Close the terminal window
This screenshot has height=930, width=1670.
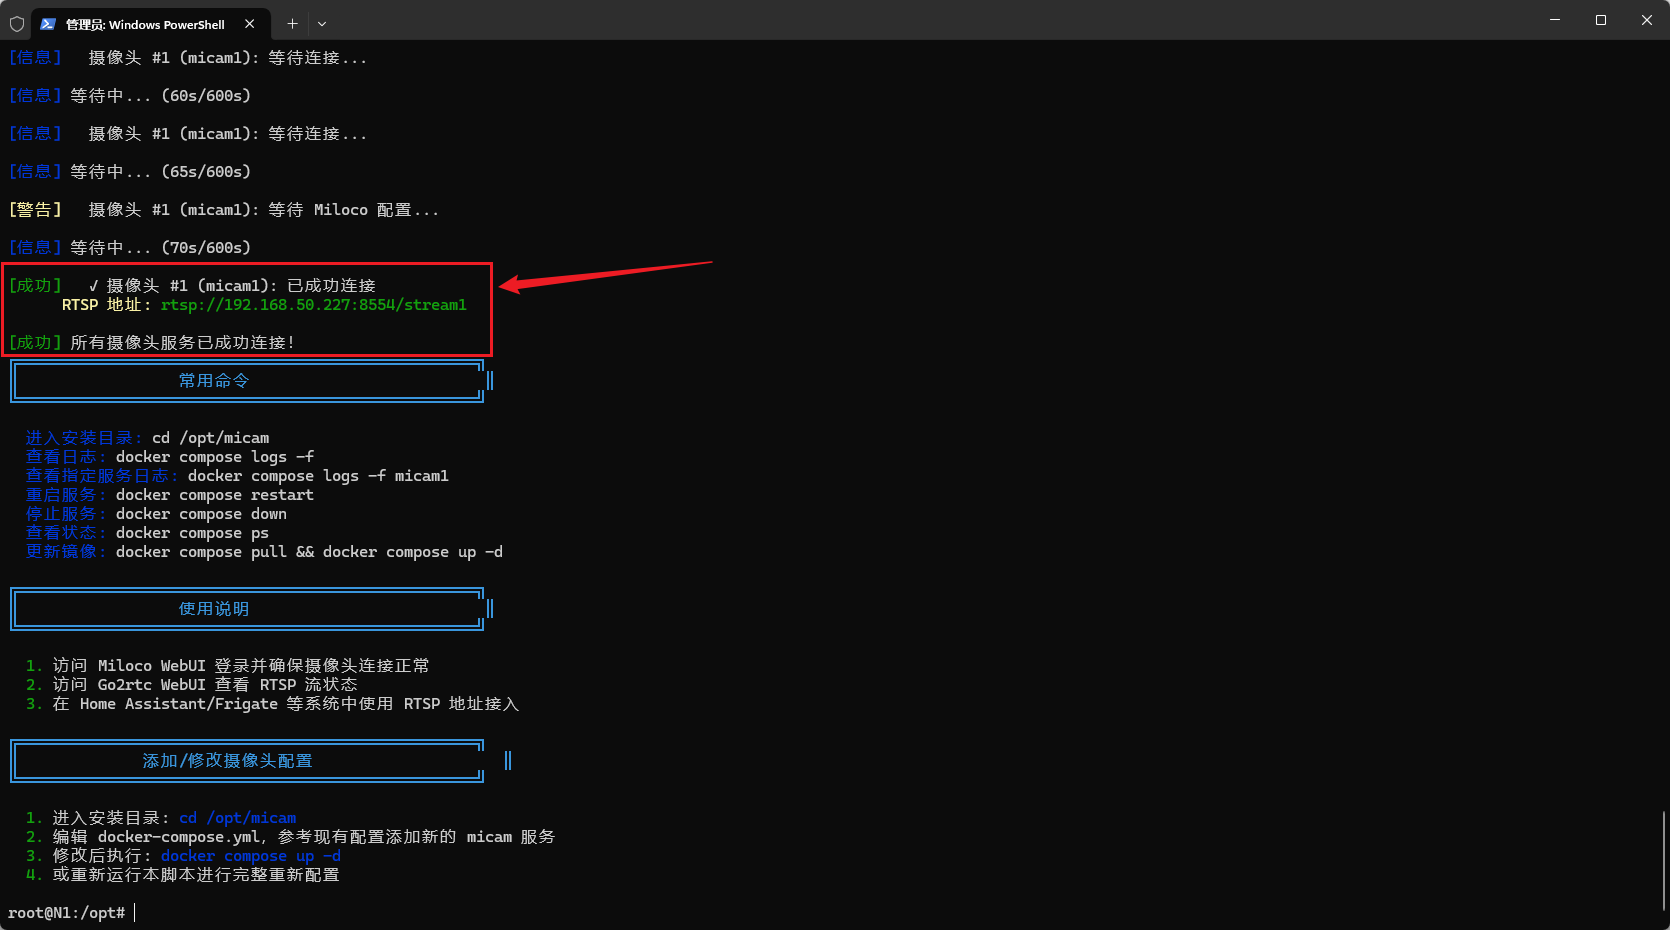(1647, 20)
